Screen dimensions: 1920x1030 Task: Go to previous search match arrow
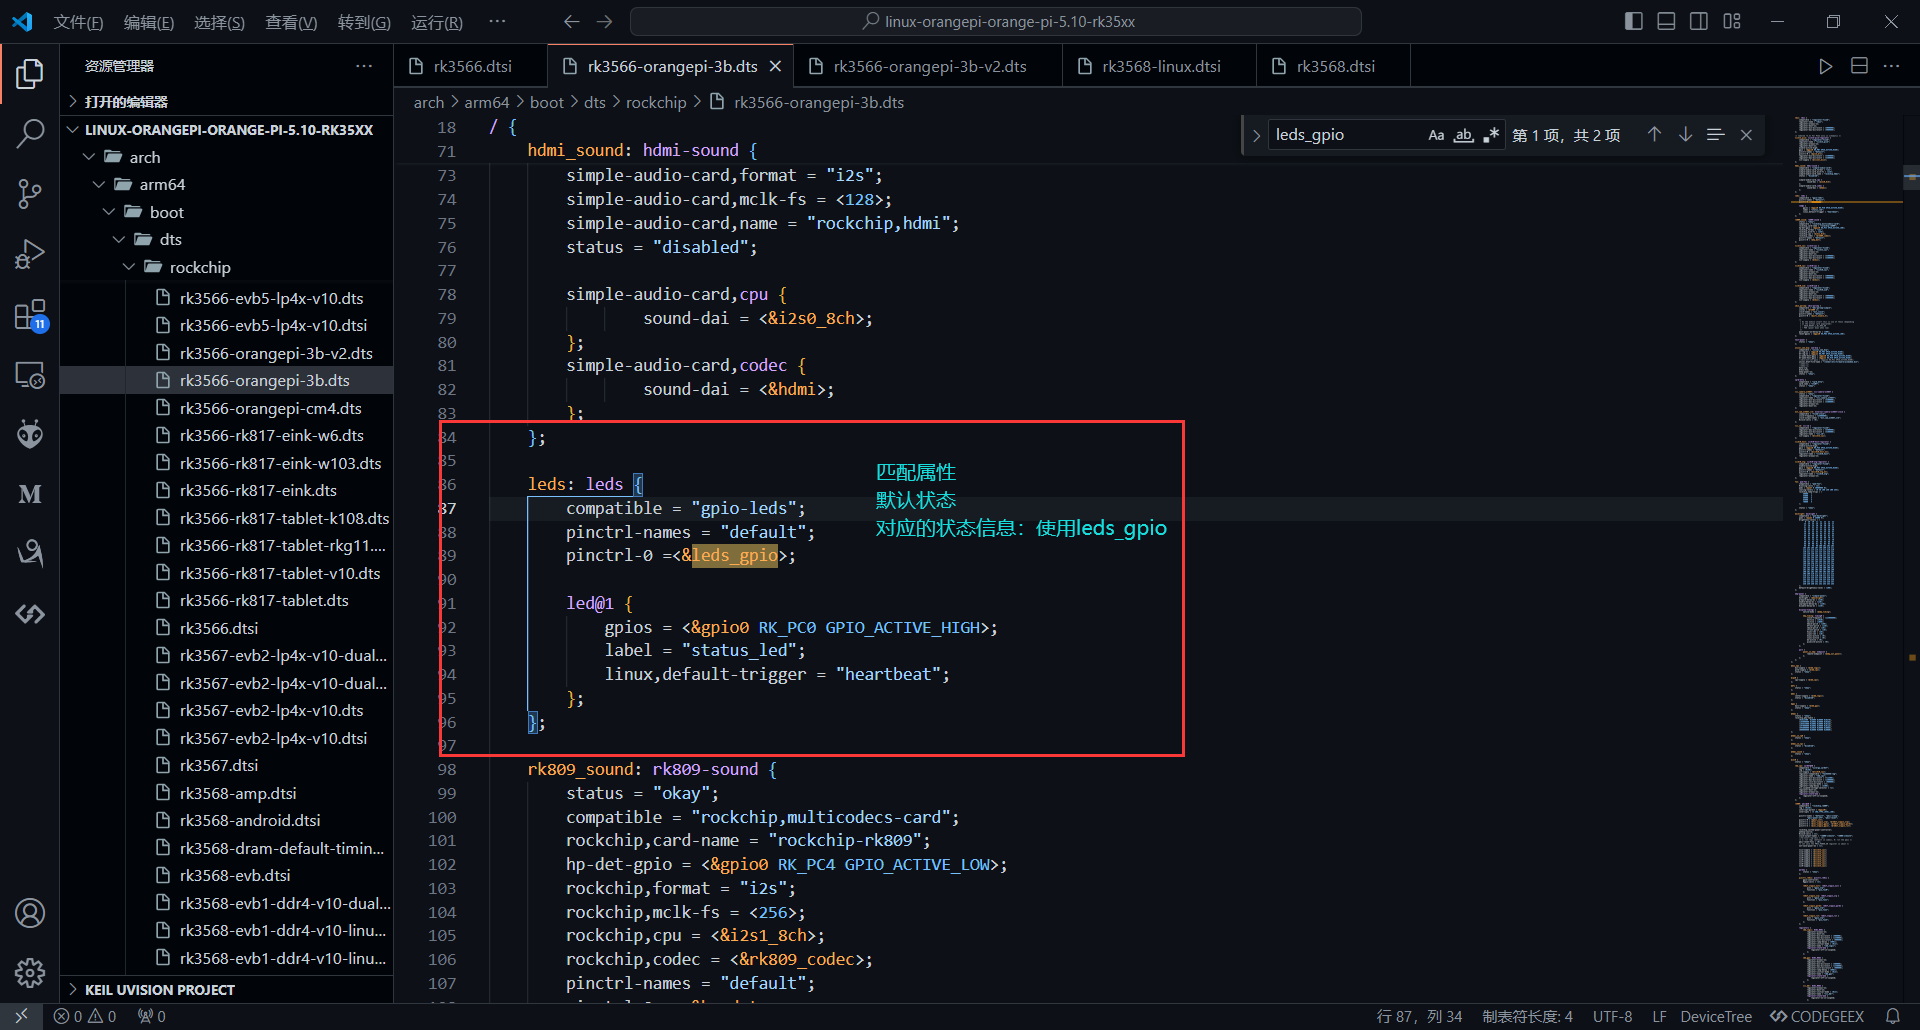1654,135
